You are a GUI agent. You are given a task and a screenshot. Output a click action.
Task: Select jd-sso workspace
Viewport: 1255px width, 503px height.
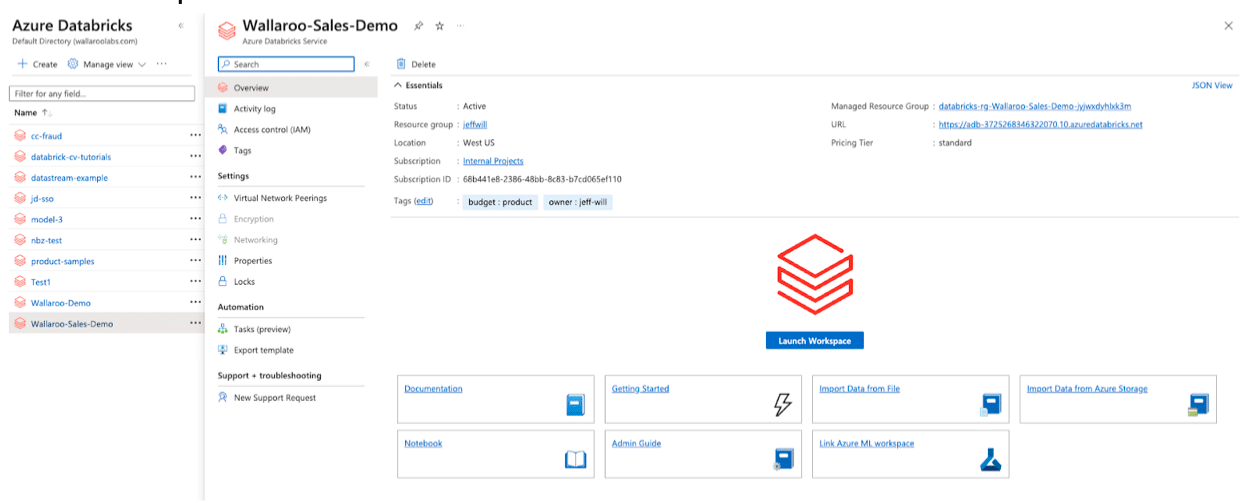pos(43,199)
